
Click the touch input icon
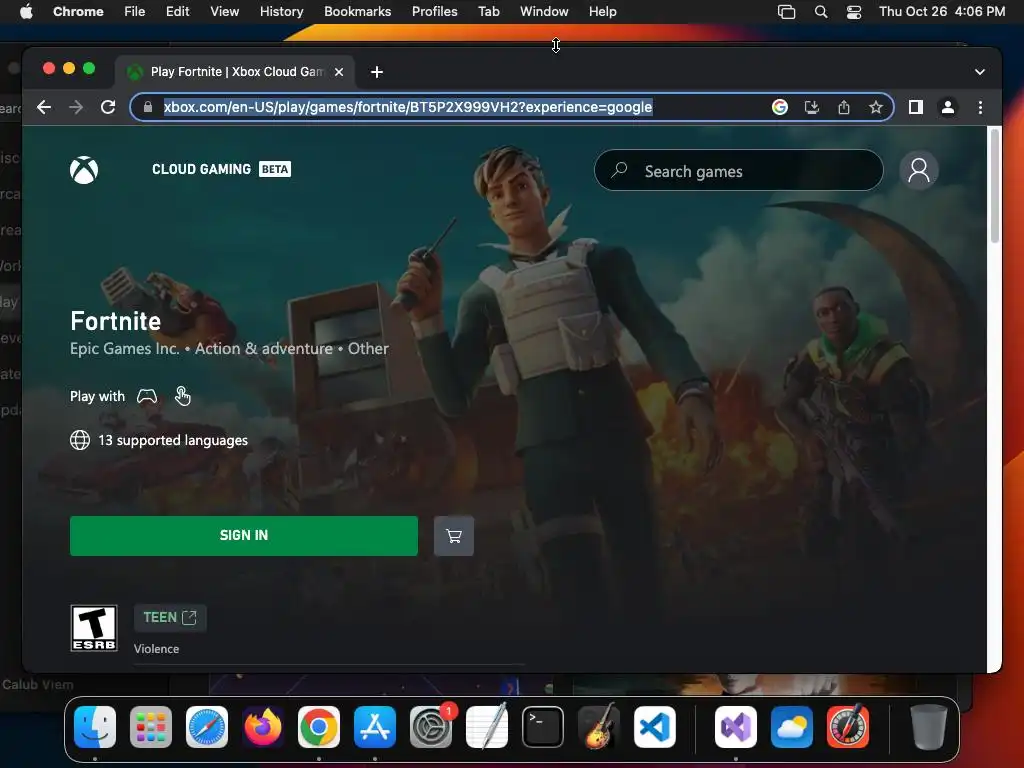tap(183, 396)
